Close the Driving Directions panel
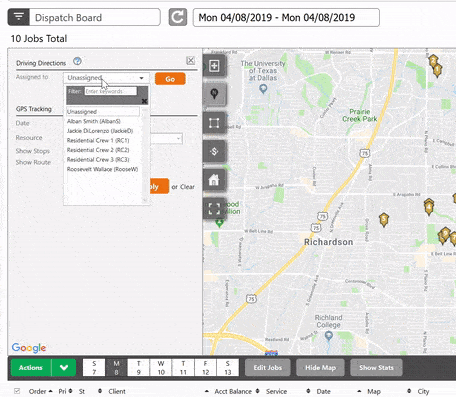This screenshot has width=456, height=397. (190, 60)
